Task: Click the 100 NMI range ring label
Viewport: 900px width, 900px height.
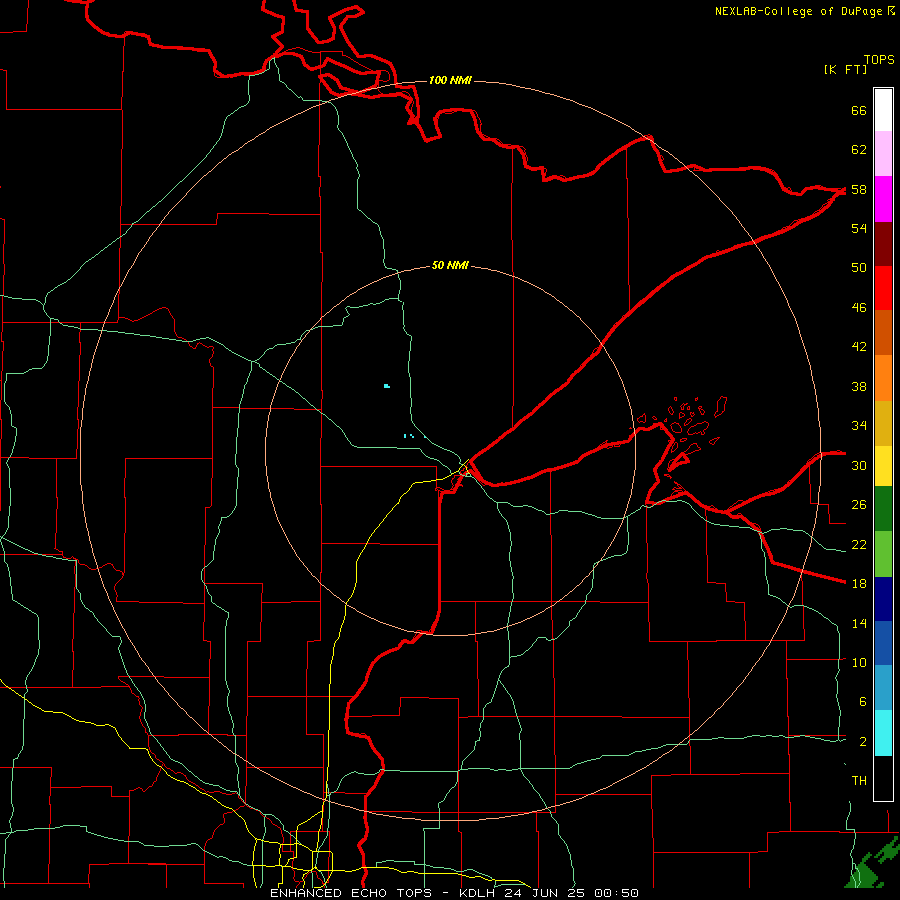Action: pyautogui.click(x=450, y=80)
